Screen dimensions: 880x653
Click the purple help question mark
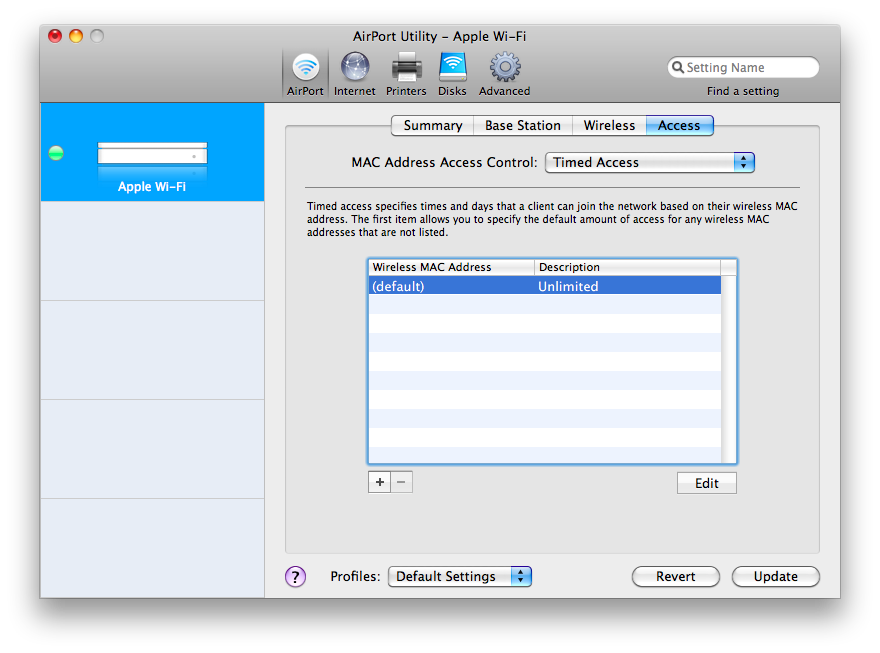click(x=295, y=576)
